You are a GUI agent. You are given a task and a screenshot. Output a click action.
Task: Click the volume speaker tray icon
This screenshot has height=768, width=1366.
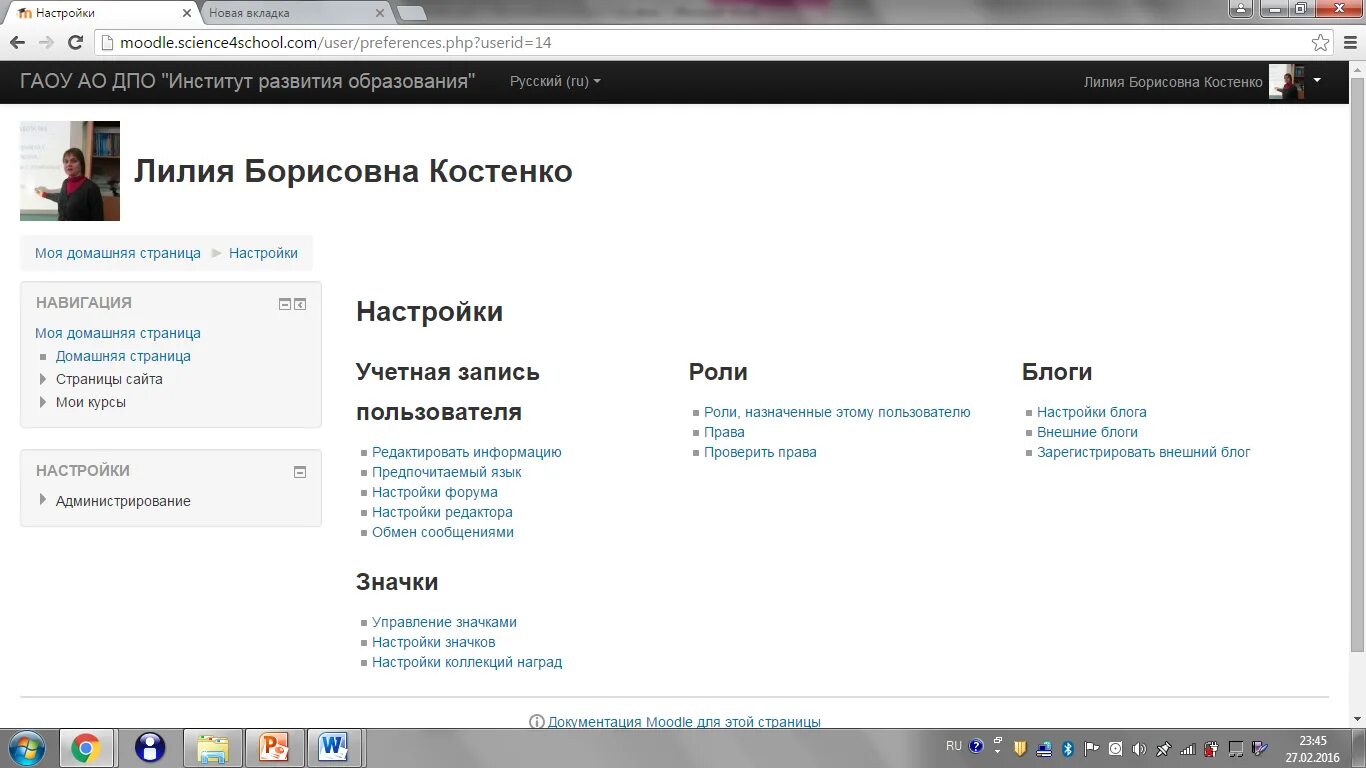(1139, 748)
